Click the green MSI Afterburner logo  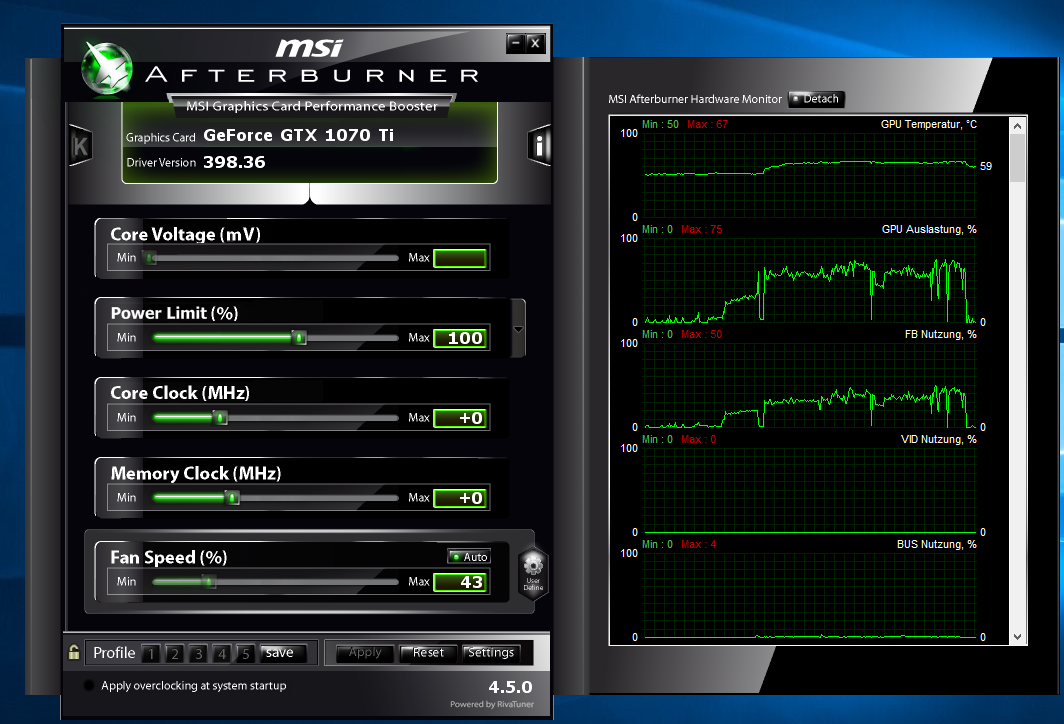(x=107, y=69)
